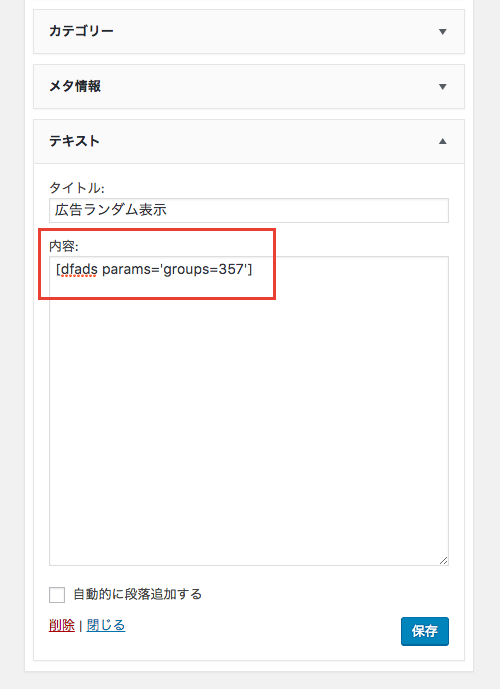The height and width of the screenshot is (689, 500).
Task: Click empty area at the bottom of the 内容 textarea
Action: click(249, 527)
